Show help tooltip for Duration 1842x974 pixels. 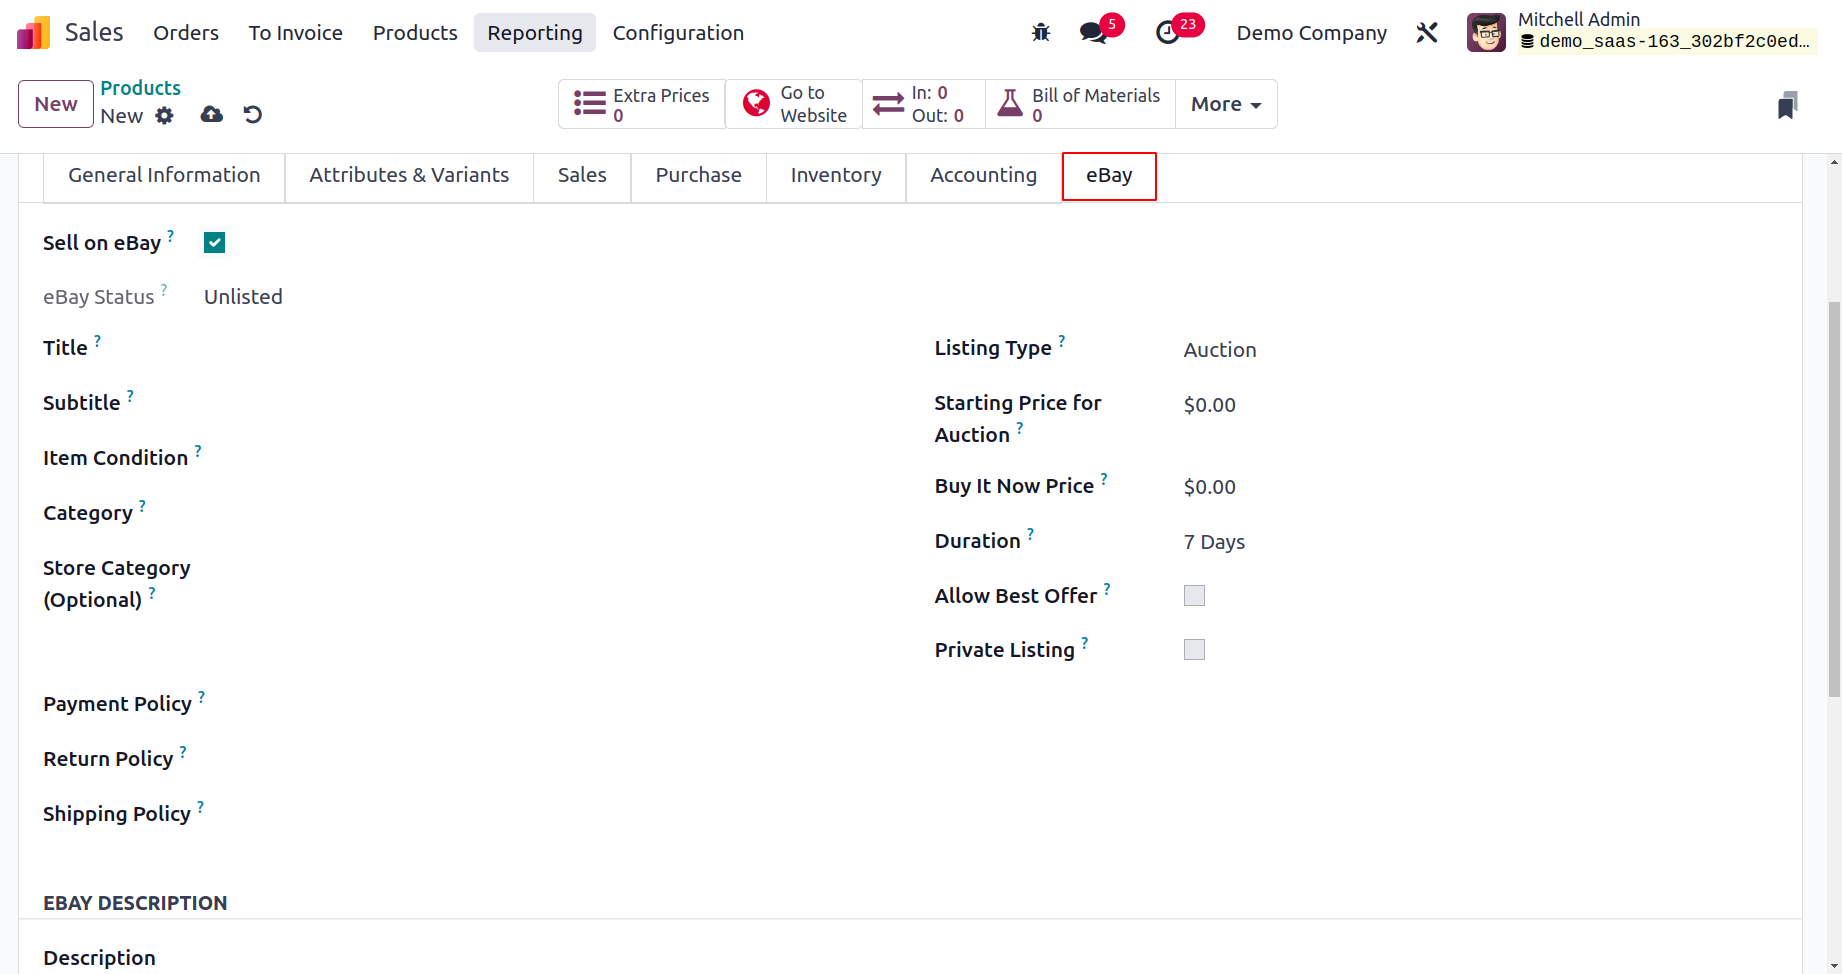pyautogui.click(x=1031, y=534)
